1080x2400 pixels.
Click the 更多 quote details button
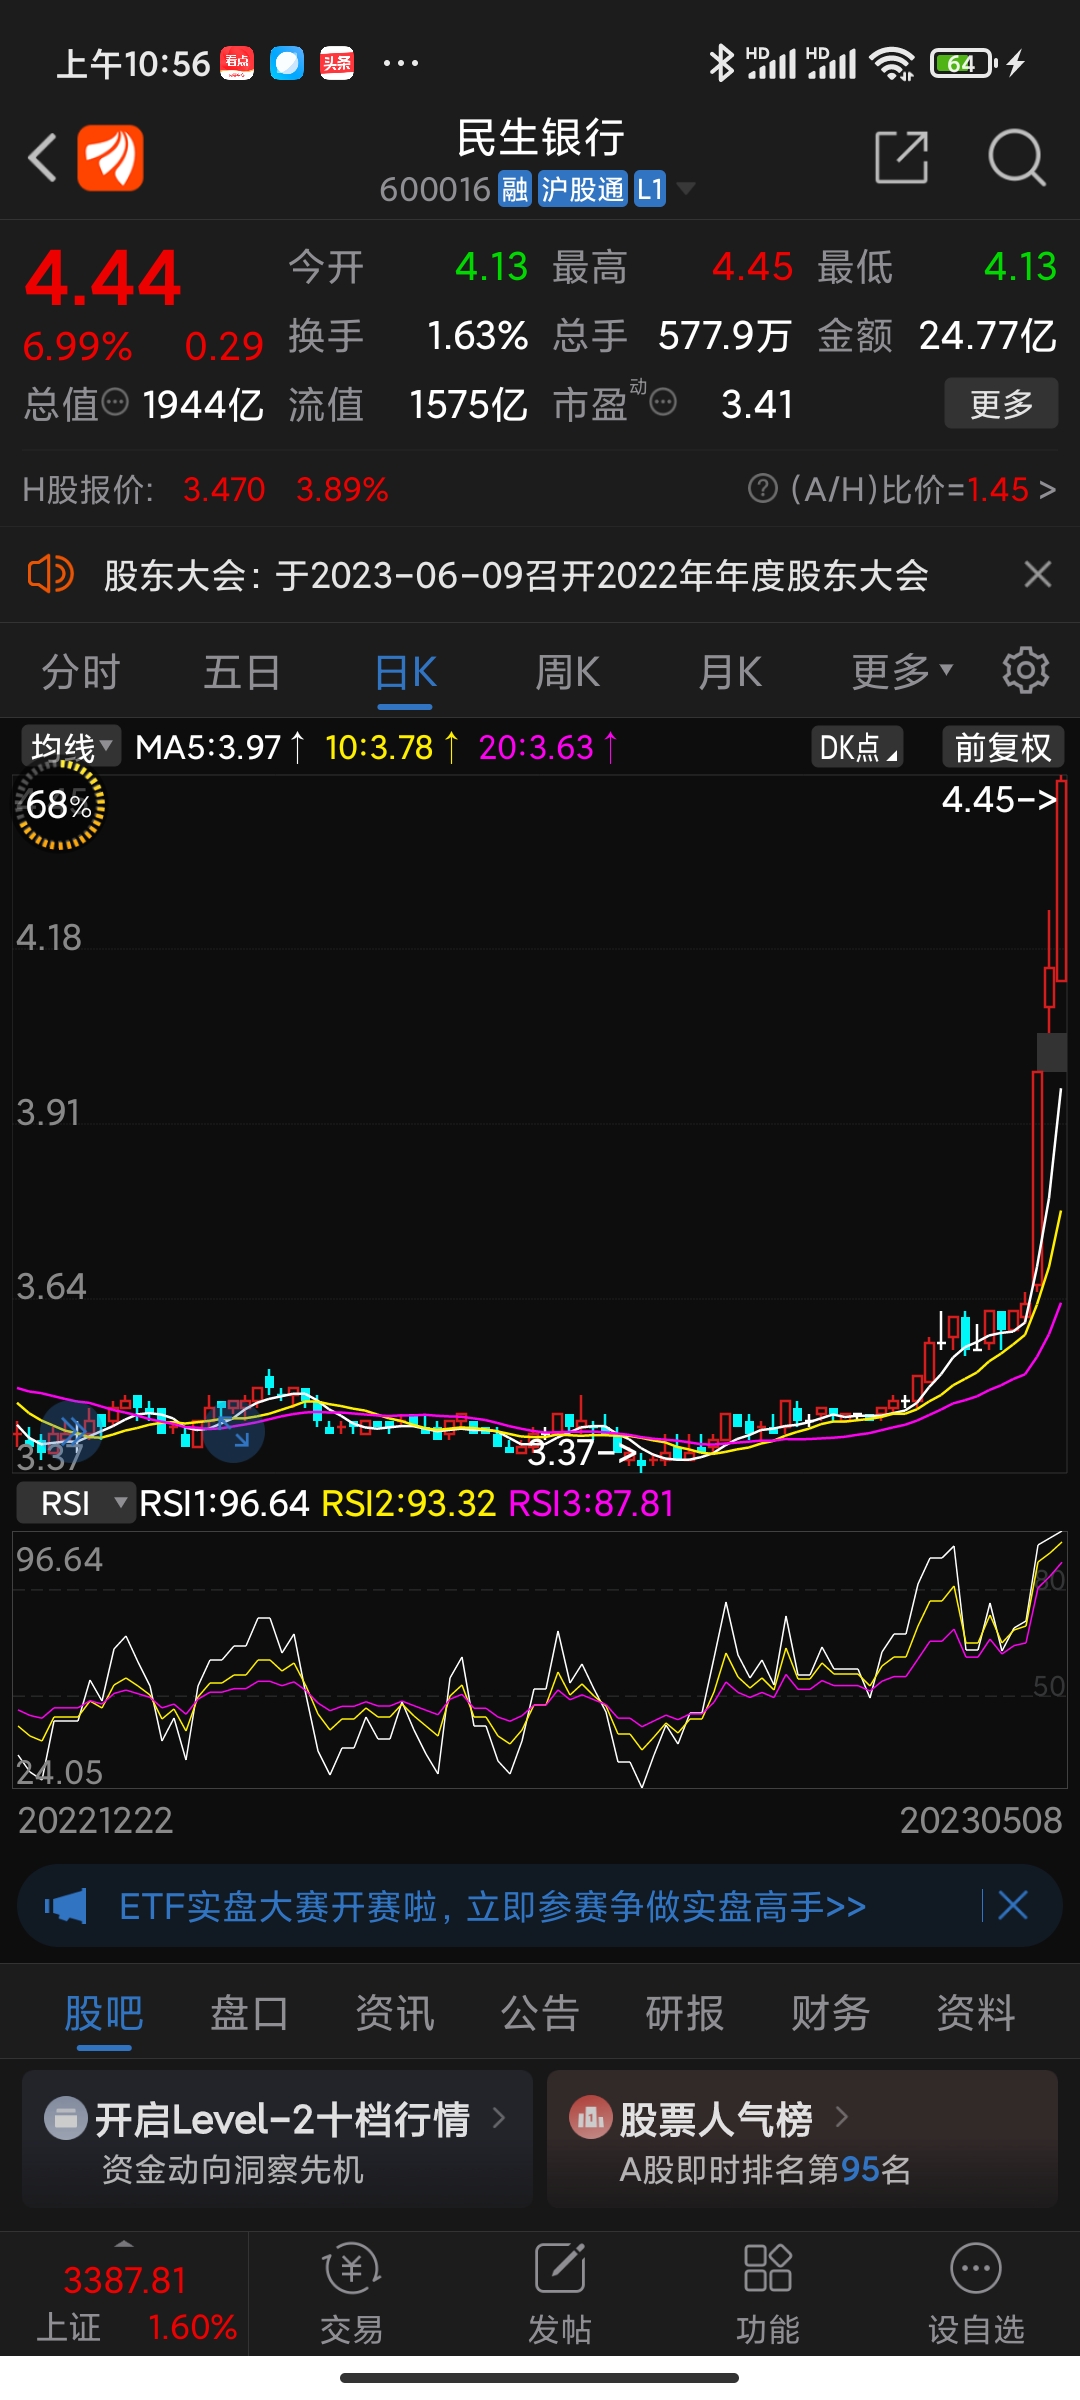(1001, 404)
